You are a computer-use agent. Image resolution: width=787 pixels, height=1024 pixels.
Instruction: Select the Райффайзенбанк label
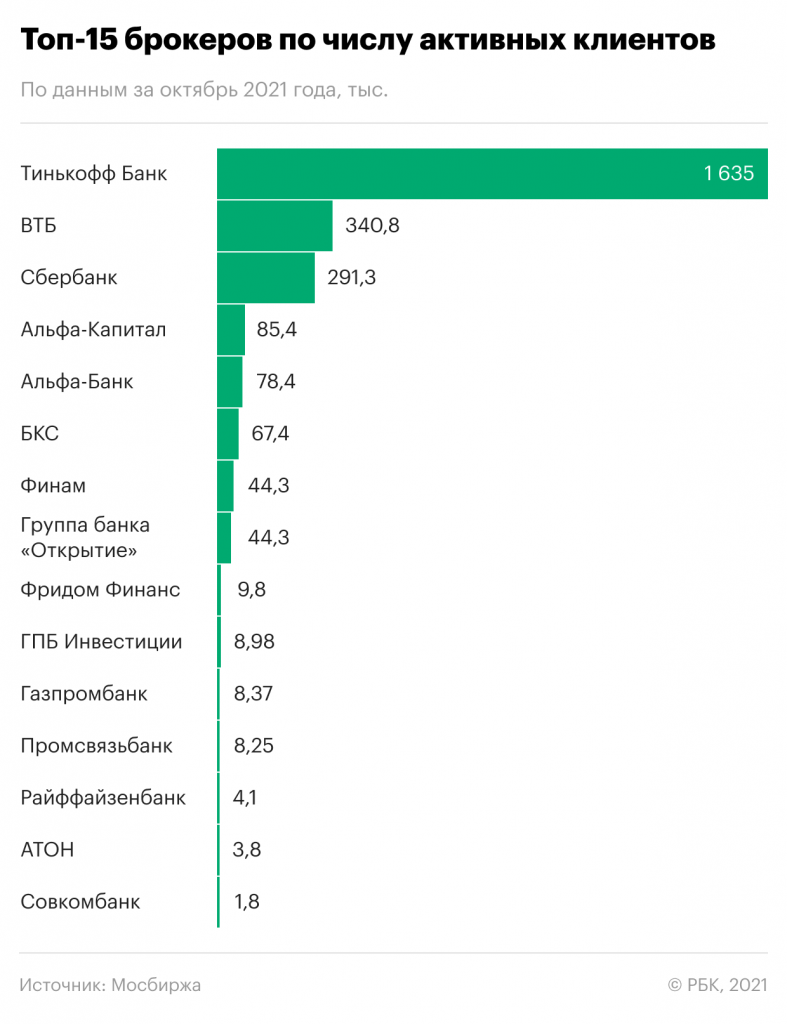click(x=103, y=798)
